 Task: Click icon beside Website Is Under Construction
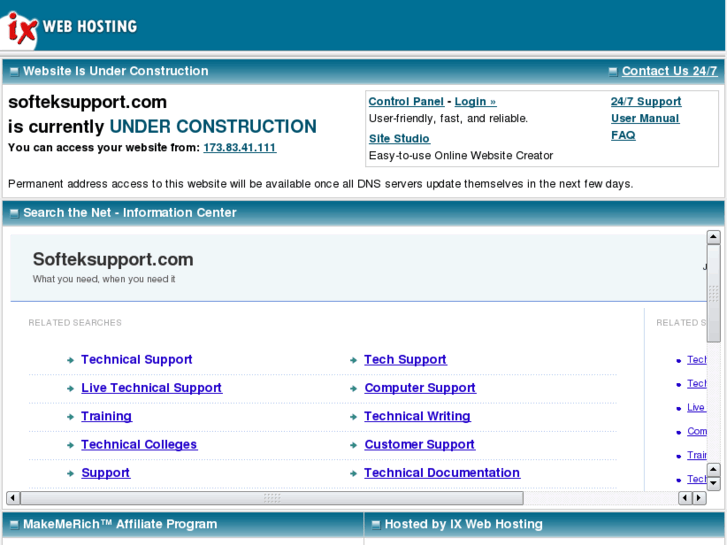click(14, 71)
